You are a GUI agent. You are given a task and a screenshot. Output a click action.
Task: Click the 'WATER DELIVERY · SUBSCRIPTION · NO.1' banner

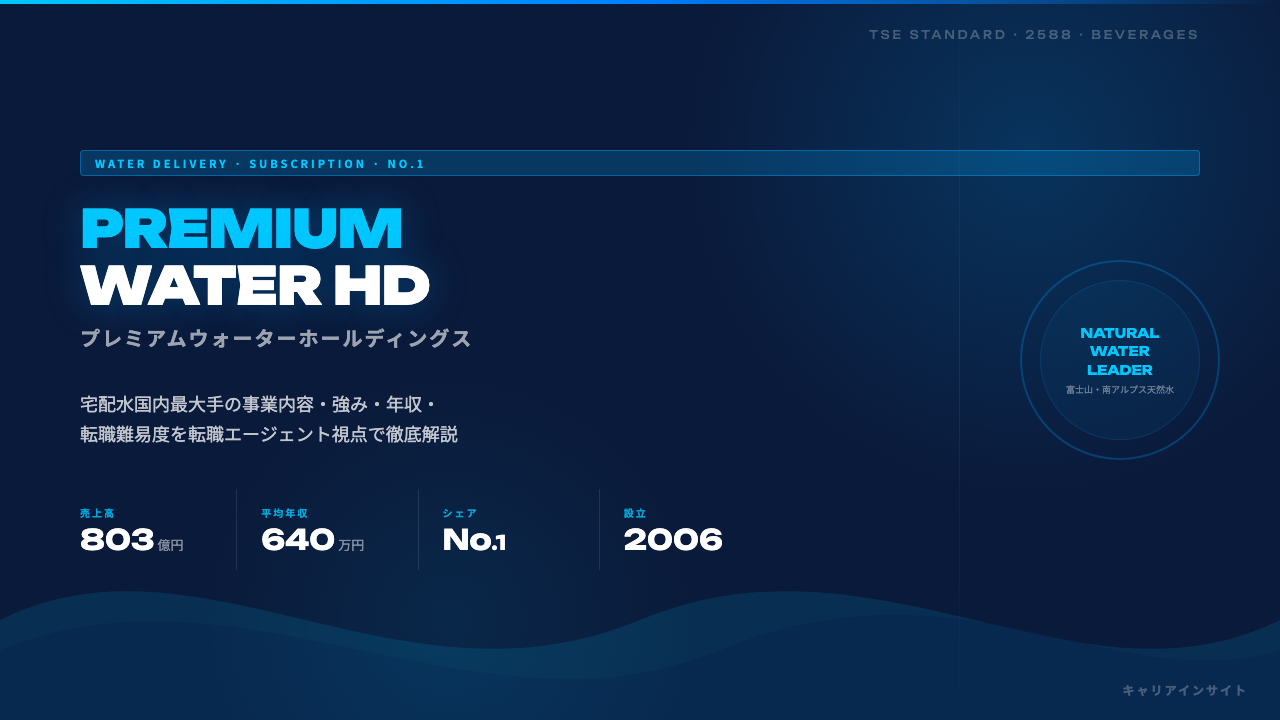[640, 163]
